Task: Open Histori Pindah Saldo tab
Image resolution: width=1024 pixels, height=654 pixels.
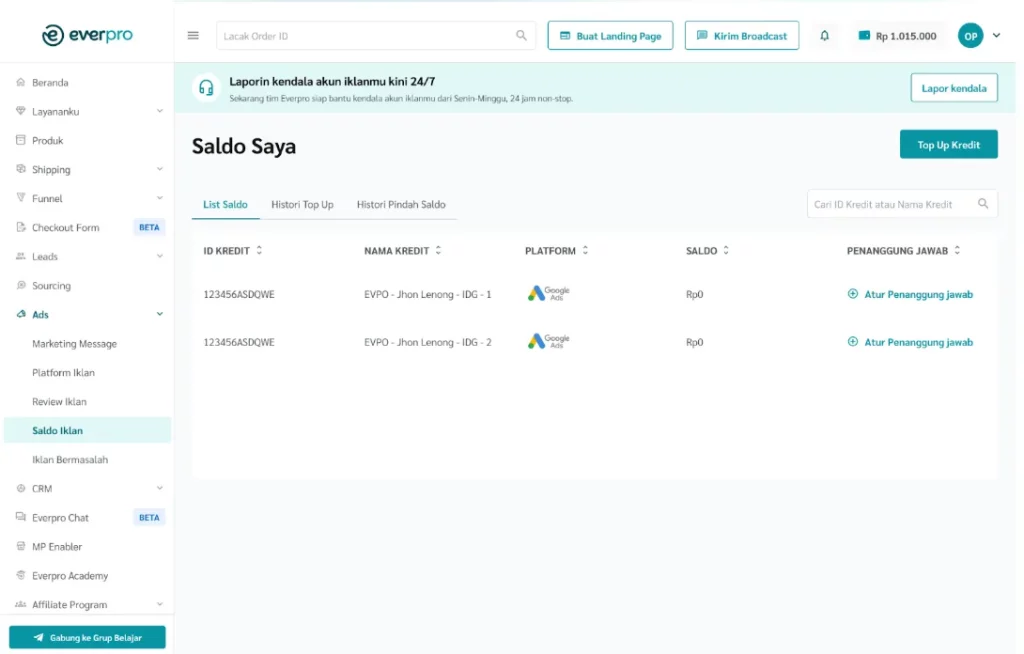Action: coord(401,205)
